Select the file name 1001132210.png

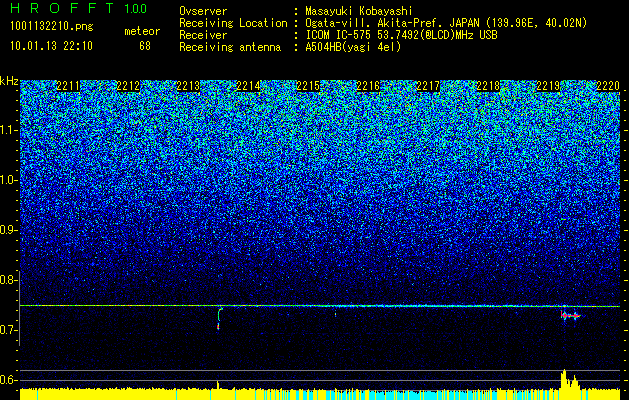pos(52,27)
